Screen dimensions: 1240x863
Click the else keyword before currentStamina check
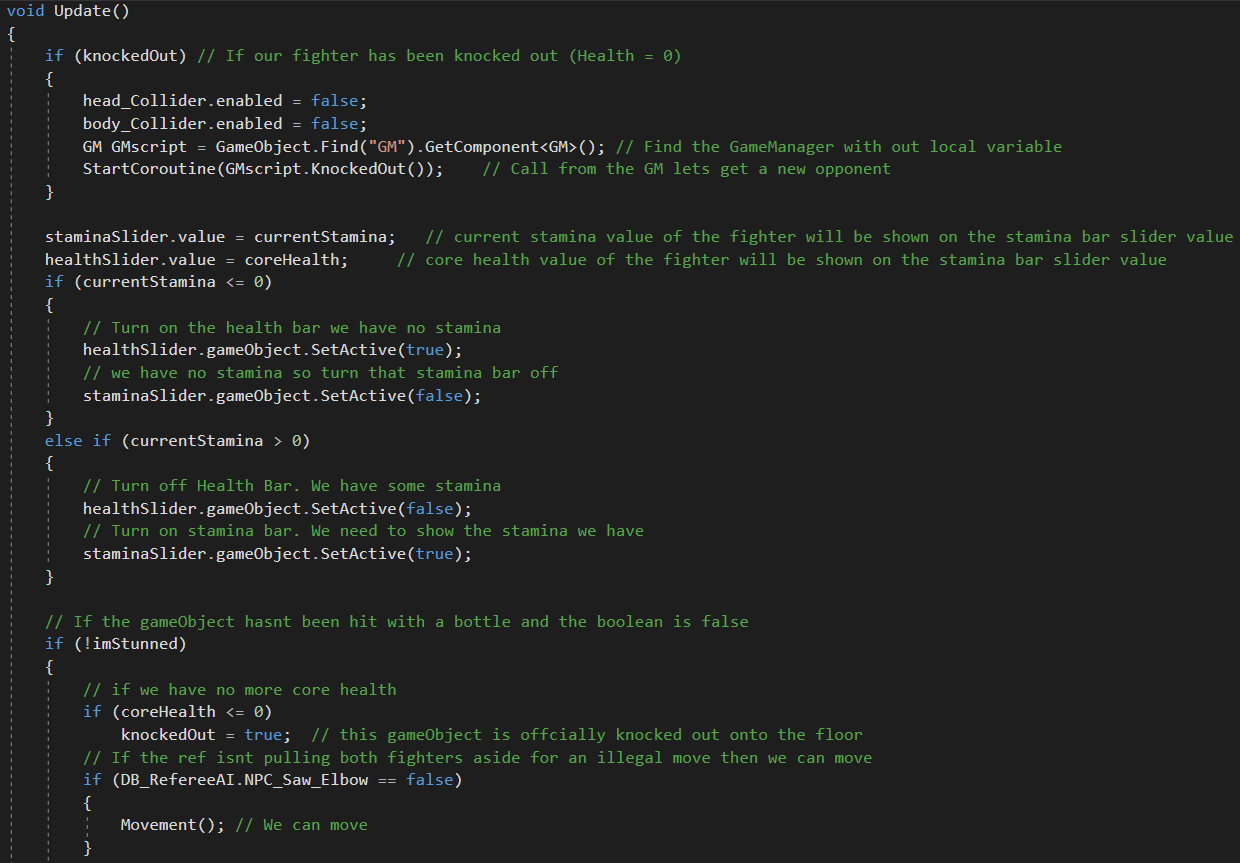pos(63,441)
